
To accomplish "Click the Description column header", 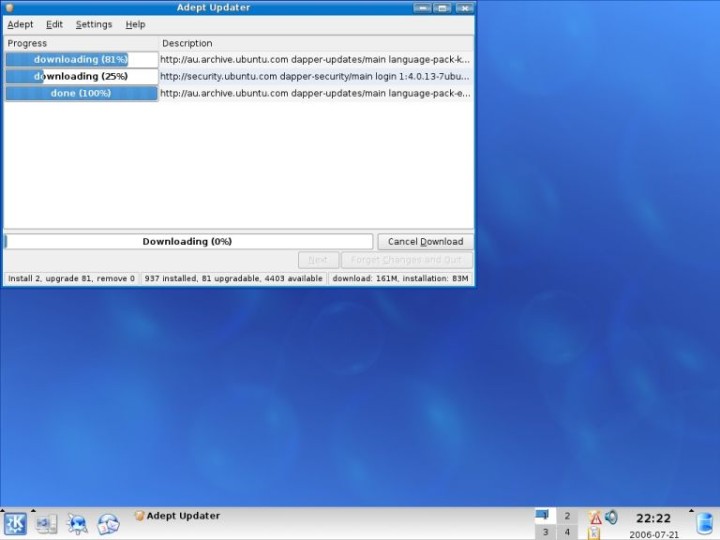I will click(x=316, y=43).
